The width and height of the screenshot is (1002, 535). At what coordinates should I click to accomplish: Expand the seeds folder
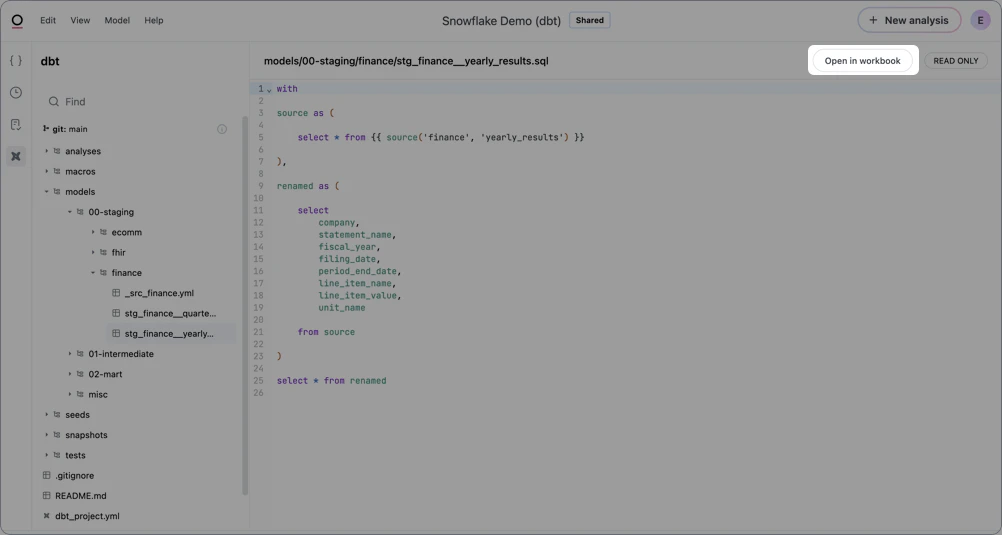click(x=46, y=415)
